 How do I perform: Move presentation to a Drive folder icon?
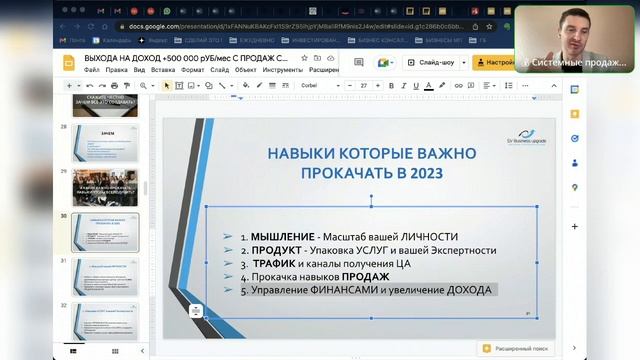317,58
